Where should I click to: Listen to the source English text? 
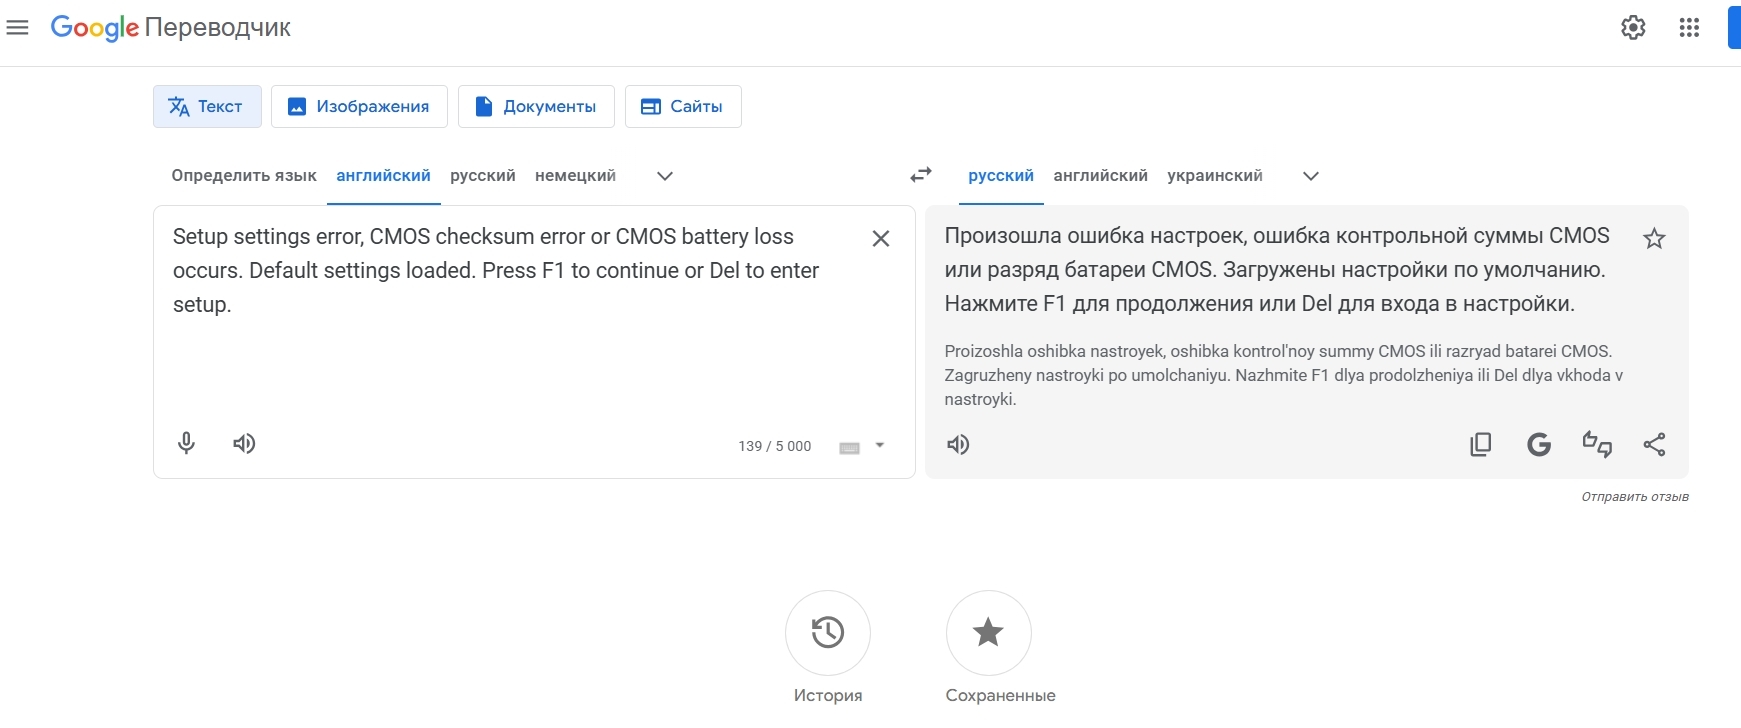point(244,443)
